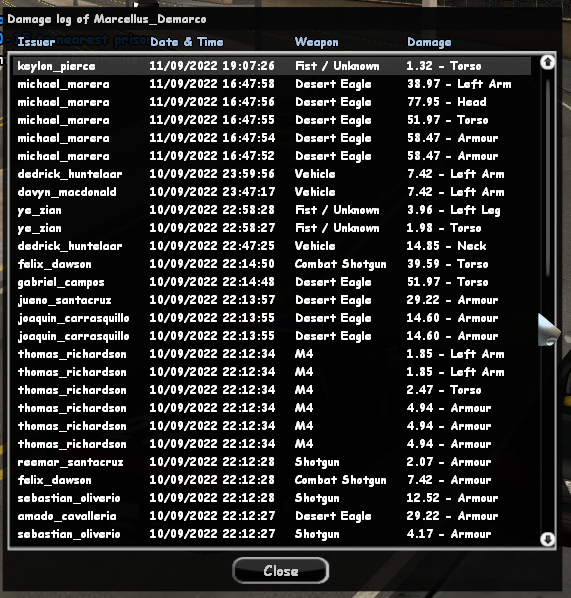Click the Date & Time column header

(x=187, y=42)
